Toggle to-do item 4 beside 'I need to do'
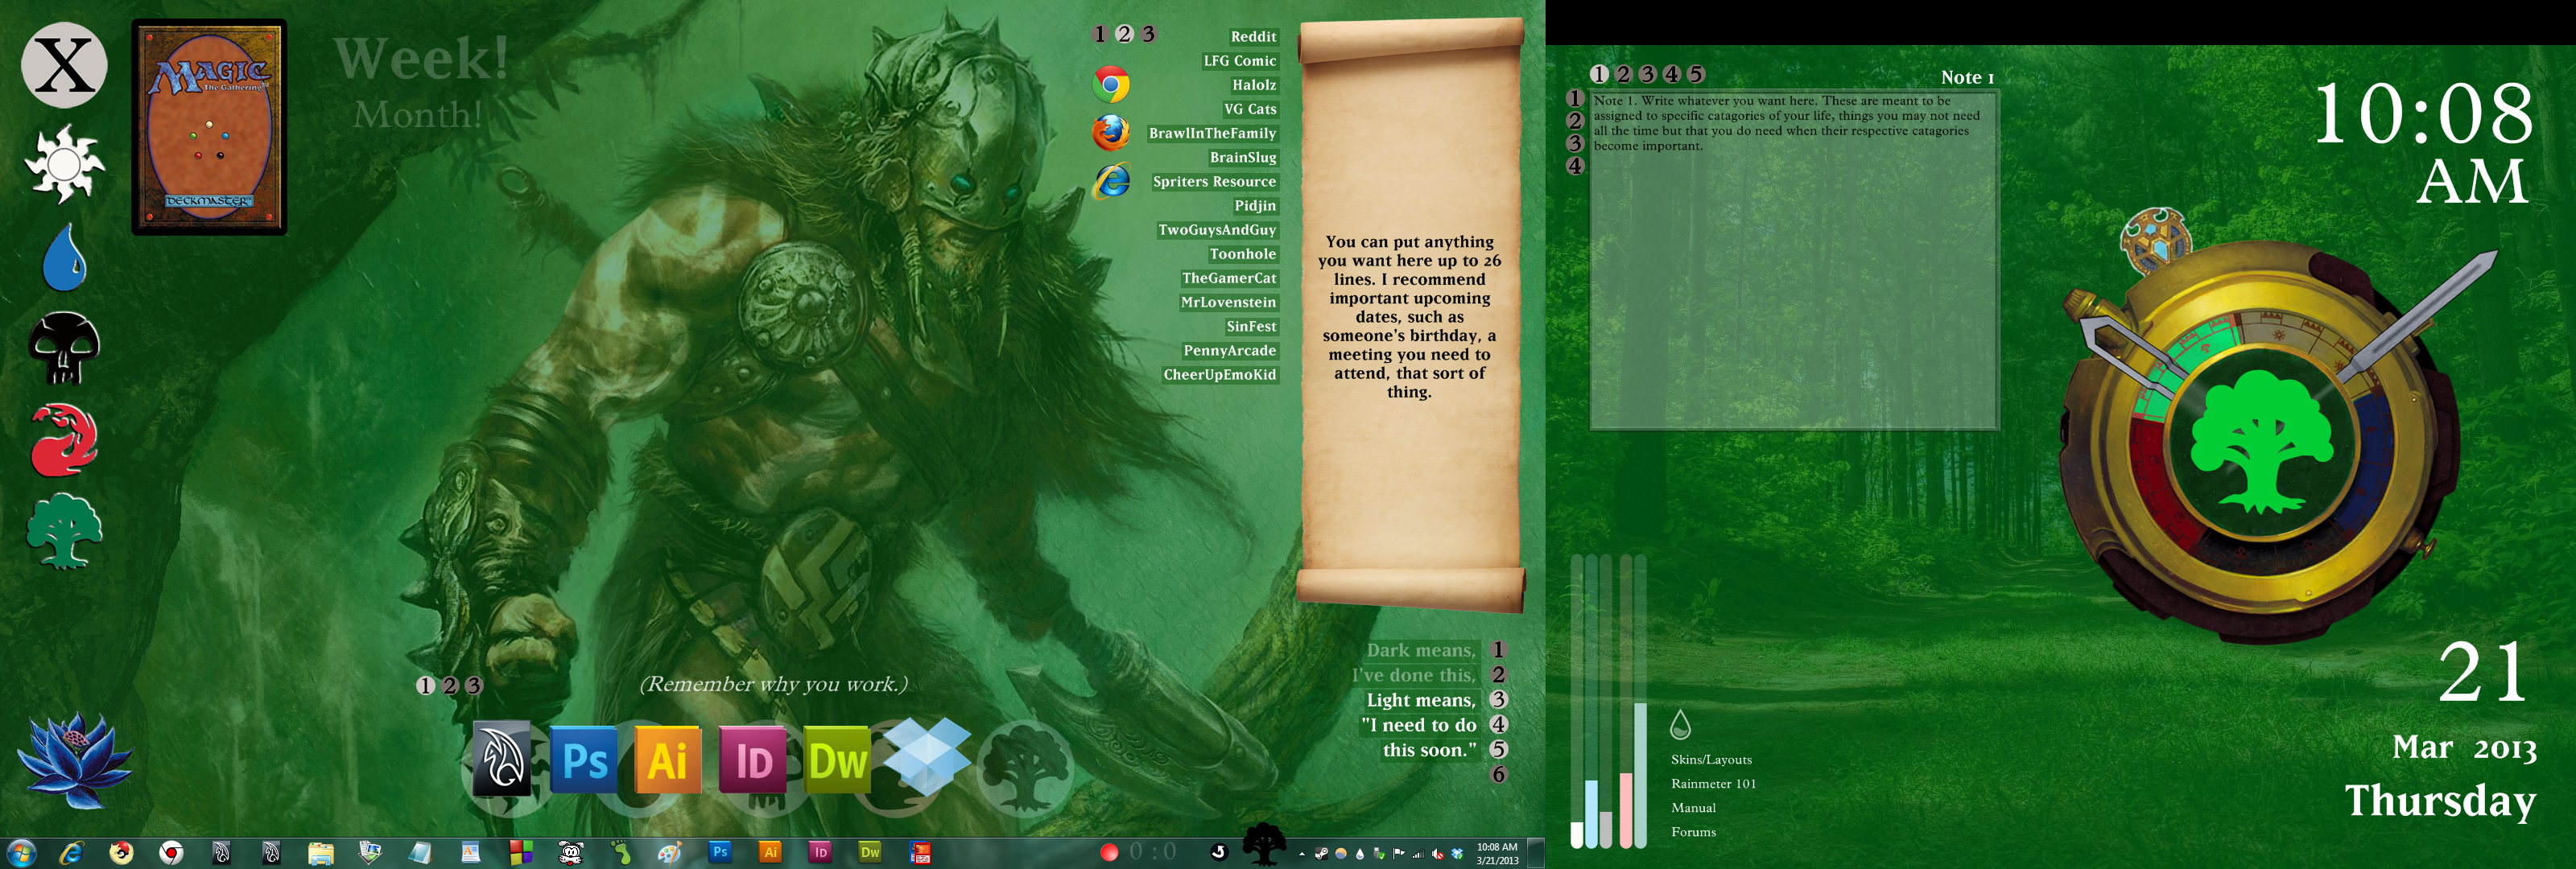The width and height of the screenshot is (2576, 869). coord(1498,724)
